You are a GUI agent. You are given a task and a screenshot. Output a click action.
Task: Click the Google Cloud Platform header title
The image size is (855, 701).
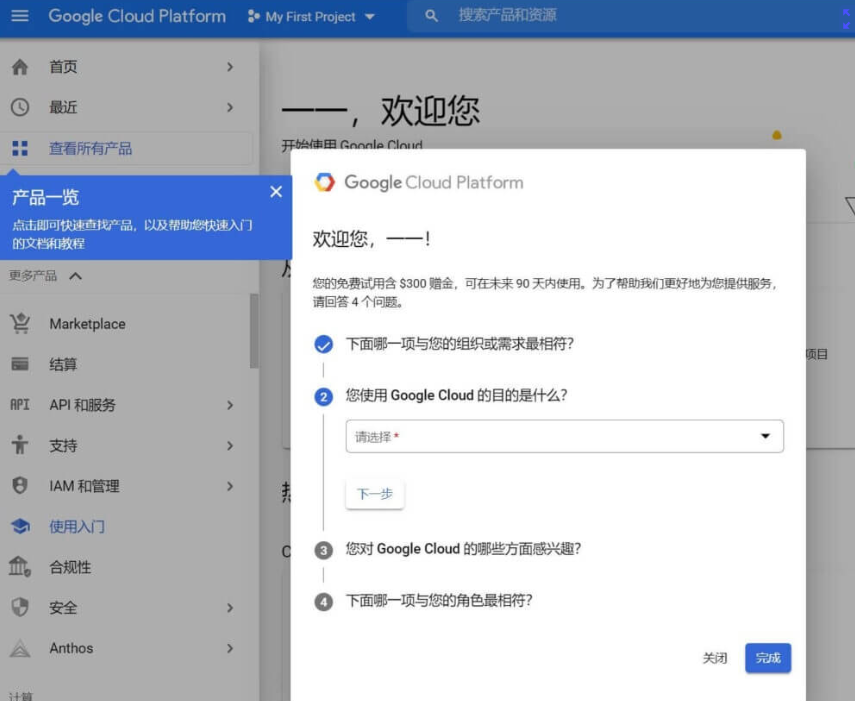[x=137, y=16]
